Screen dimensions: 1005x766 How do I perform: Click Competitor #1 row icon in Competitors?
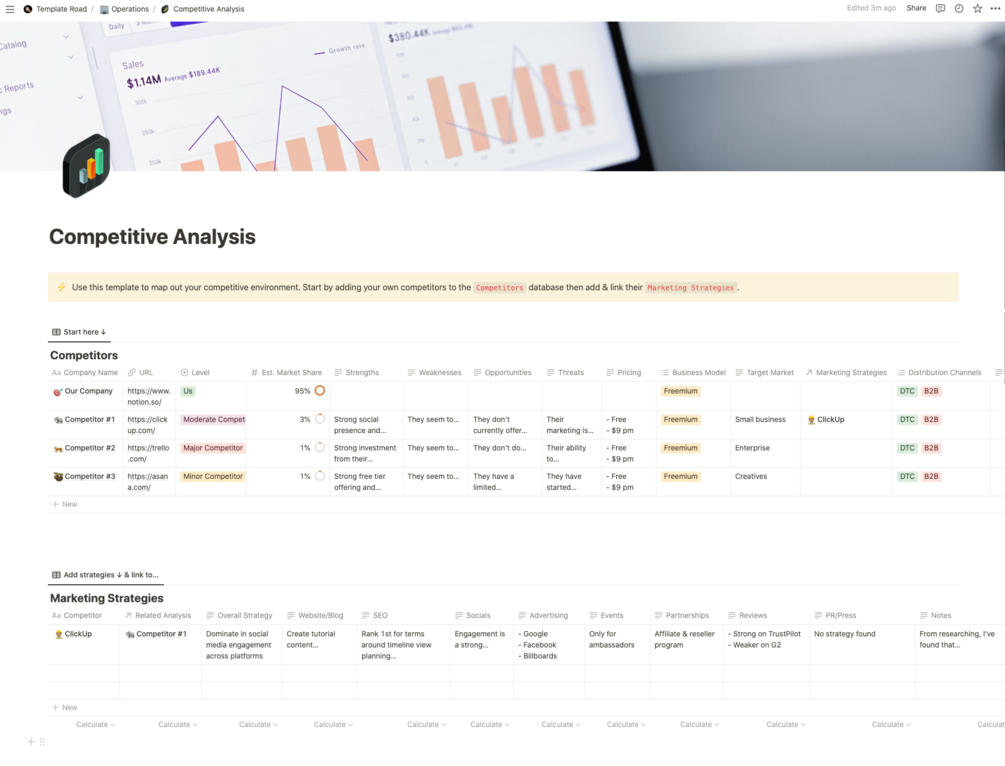pyautogui.click(x=58, y=420)
